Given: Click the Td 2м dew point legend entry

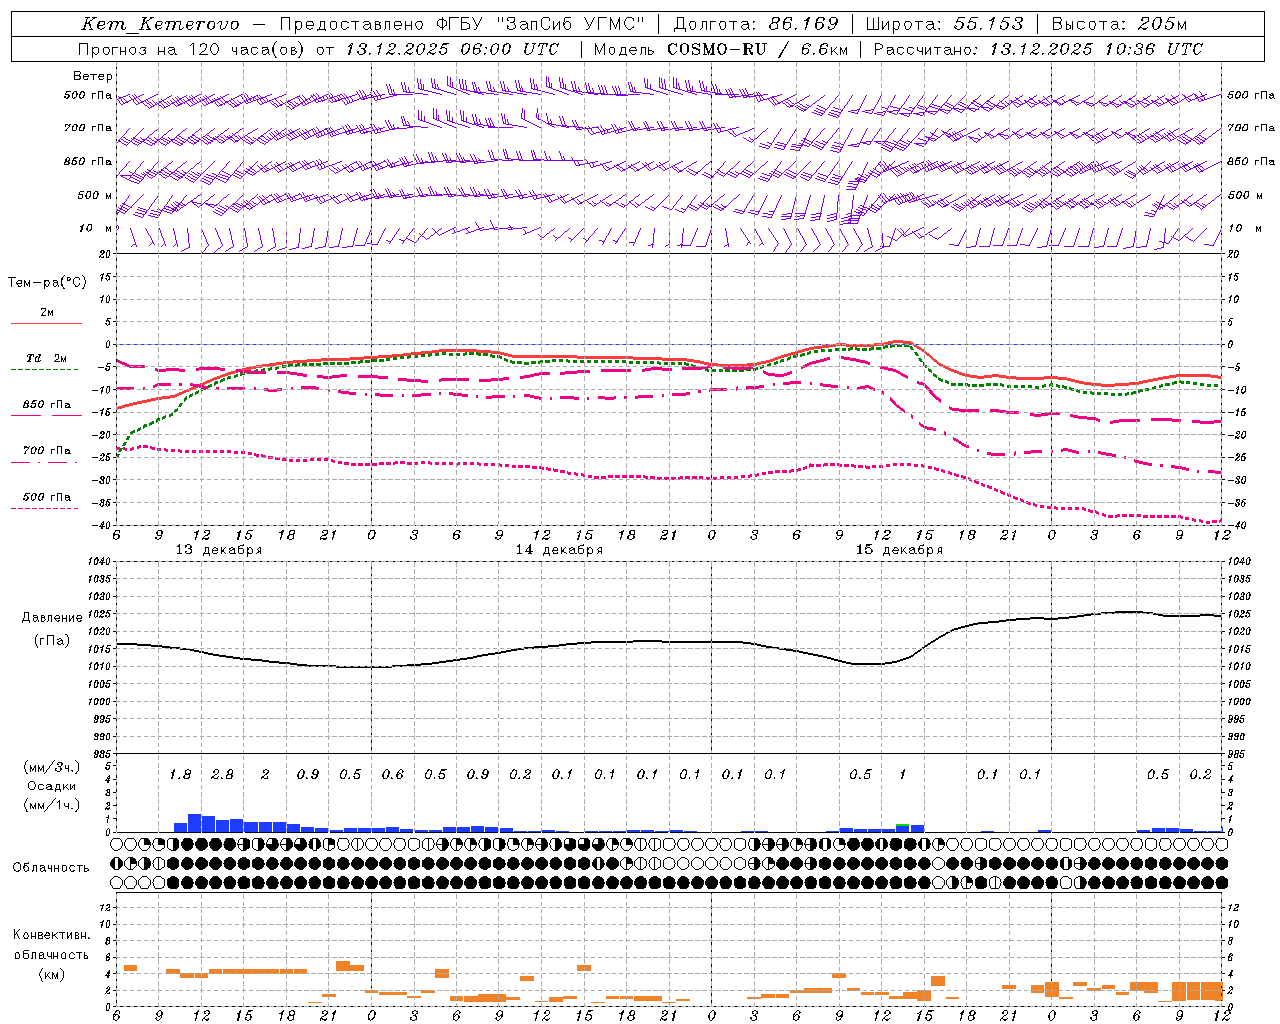Looking at the screenshot, I should pos(47,358).
